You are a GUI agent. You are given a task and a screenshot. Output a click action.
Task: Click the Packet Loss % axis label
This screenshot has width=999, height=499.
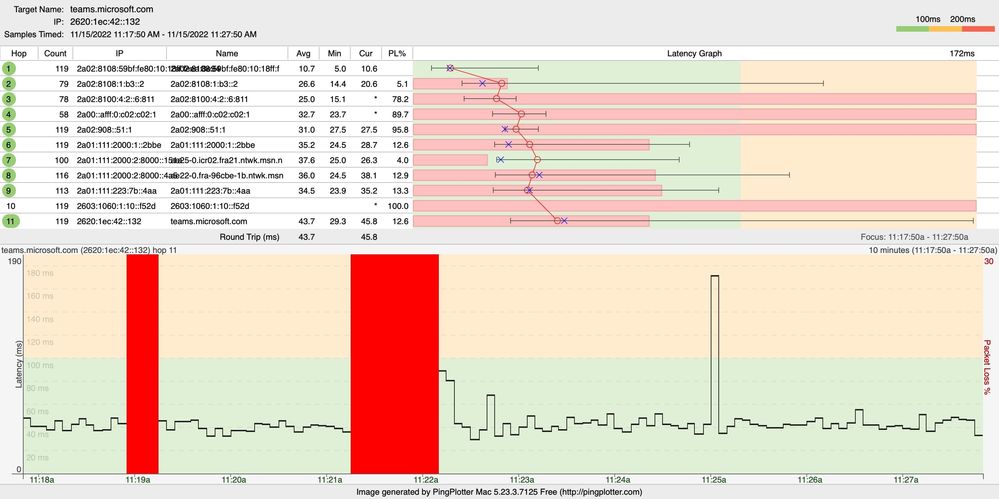pyautogui.click(x=987, y=366)
